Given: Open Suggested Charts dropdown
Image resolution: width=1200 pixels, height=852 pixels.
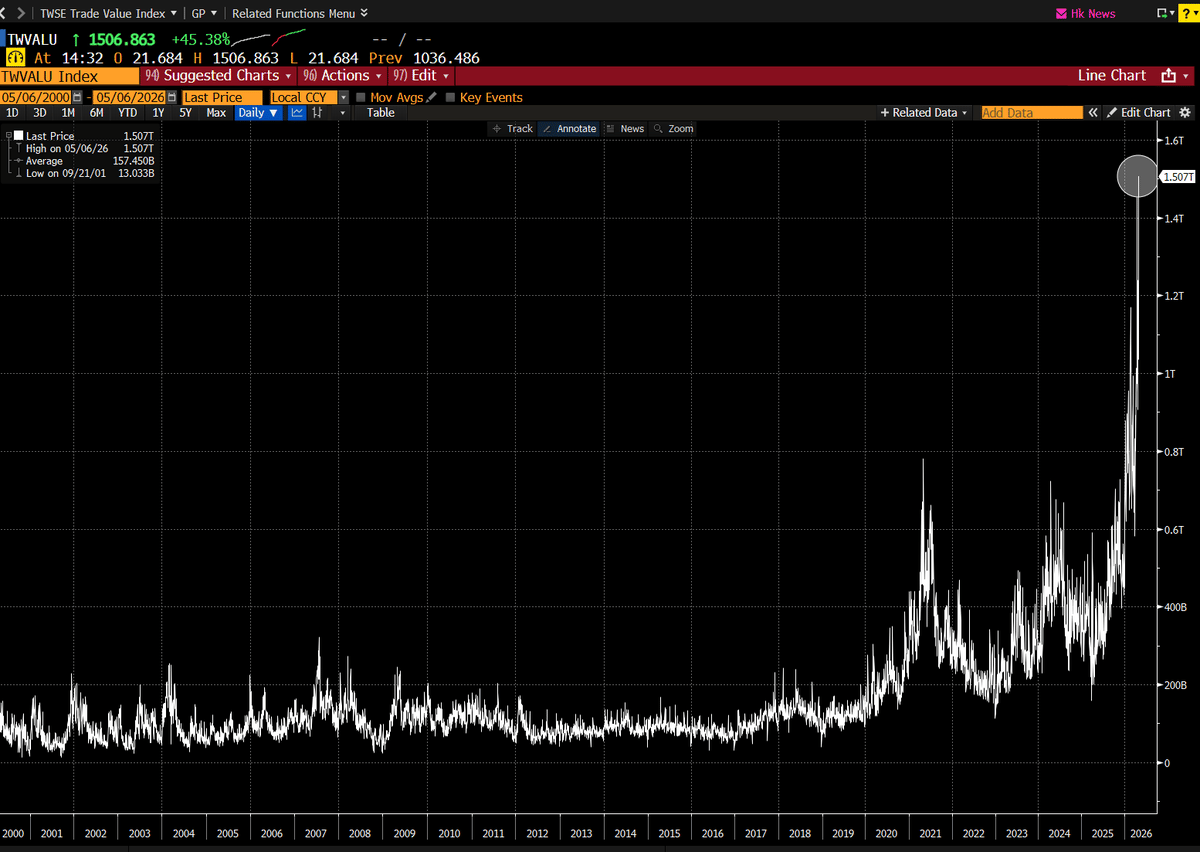Looking at the screenshot, I should pos(218,76).
